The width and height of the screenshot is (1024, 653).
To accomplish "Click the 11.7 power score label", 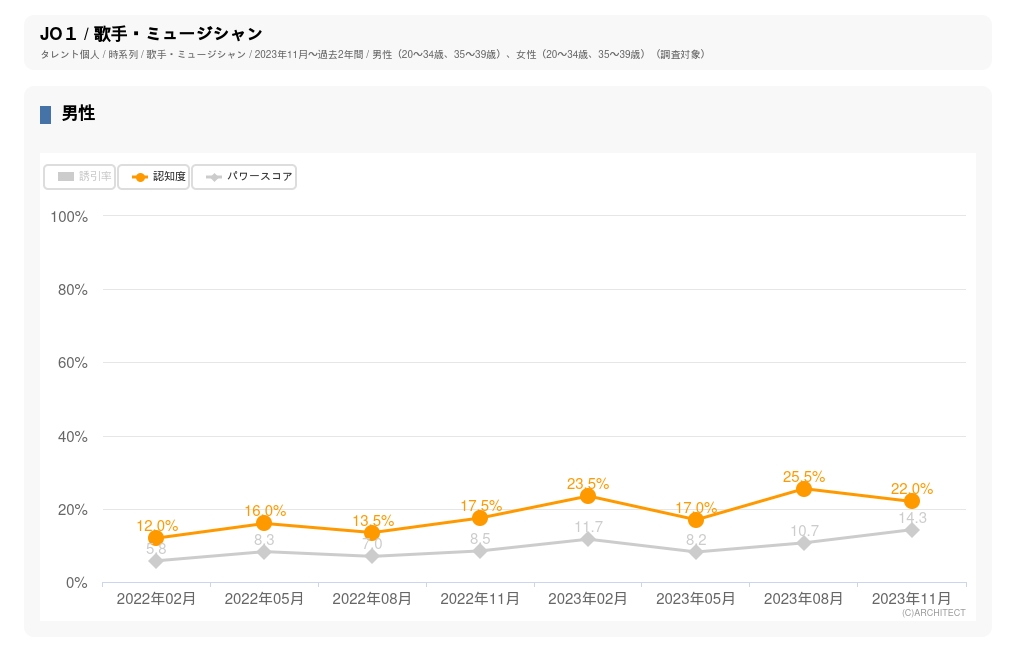I will point(588,527).
